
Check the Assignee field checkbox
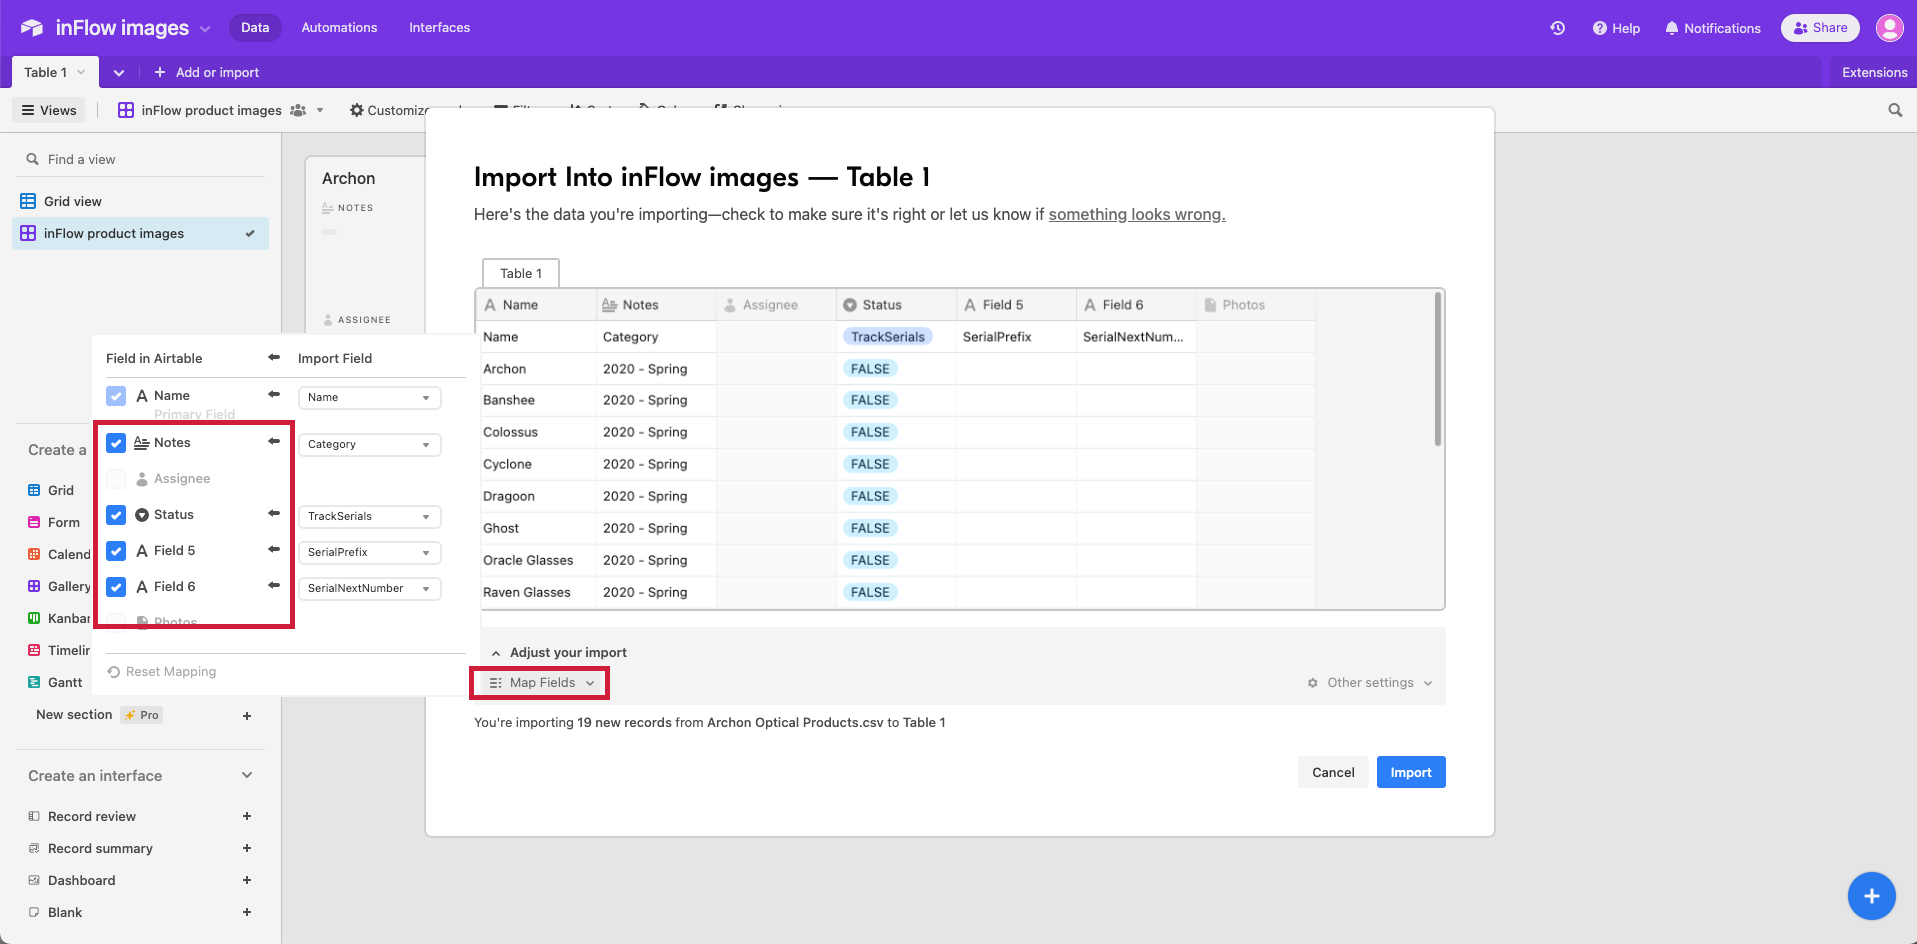coord(116,479)
